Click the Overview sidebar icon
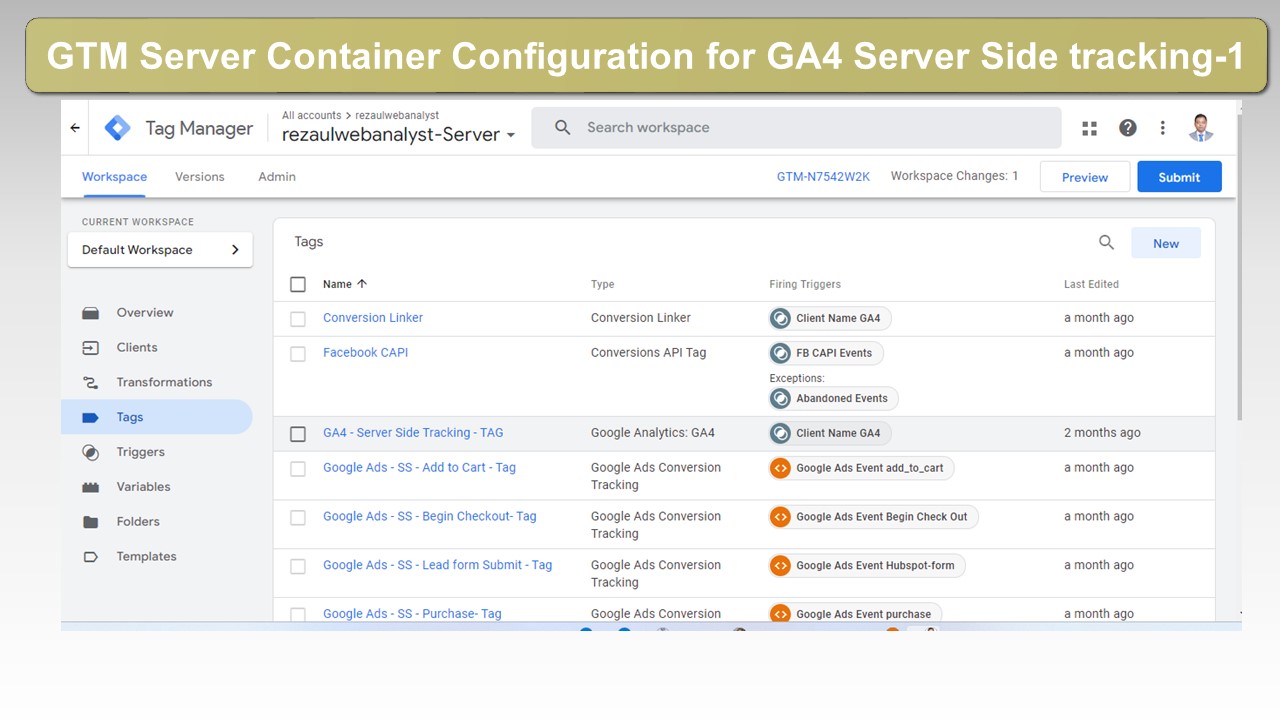This screenshot has width=1280, height=720. [91, 313]
